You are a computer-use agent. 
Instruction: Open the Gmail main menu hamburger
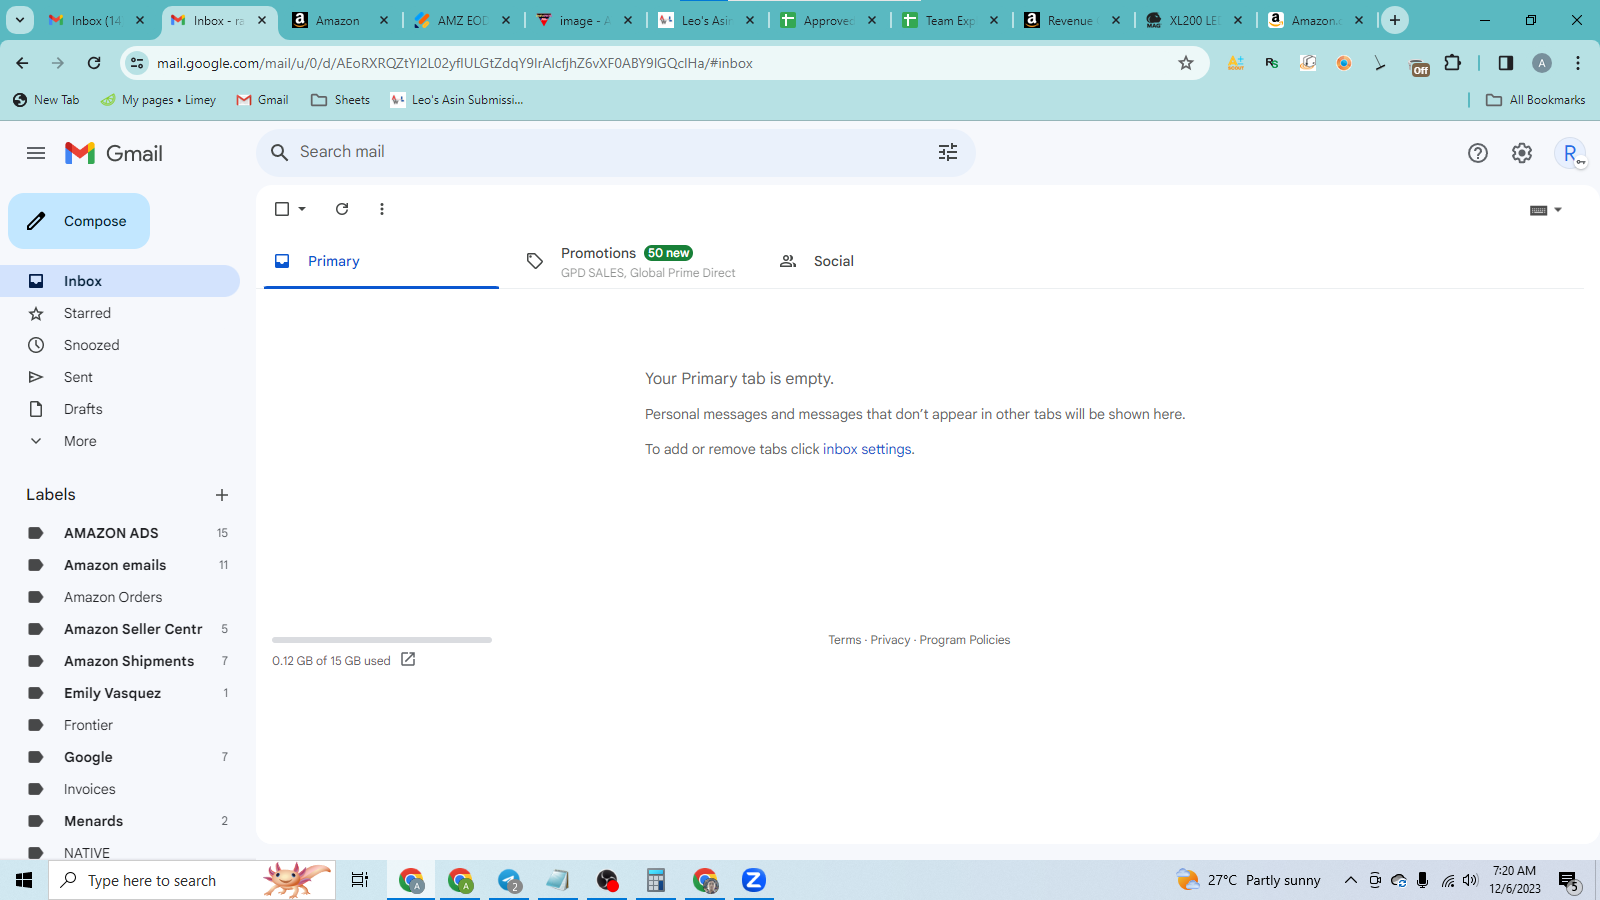pyautogui.click(x=36, y=153)
